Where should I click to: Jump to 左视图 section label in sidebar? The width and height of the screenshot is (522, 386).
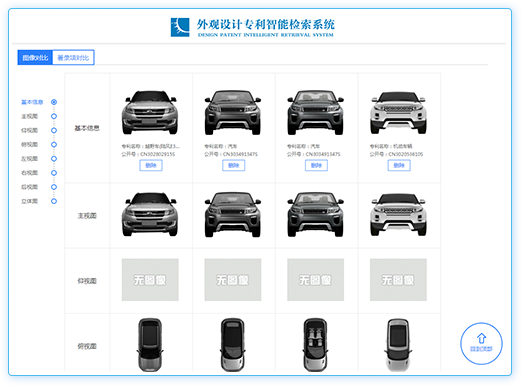30,159
